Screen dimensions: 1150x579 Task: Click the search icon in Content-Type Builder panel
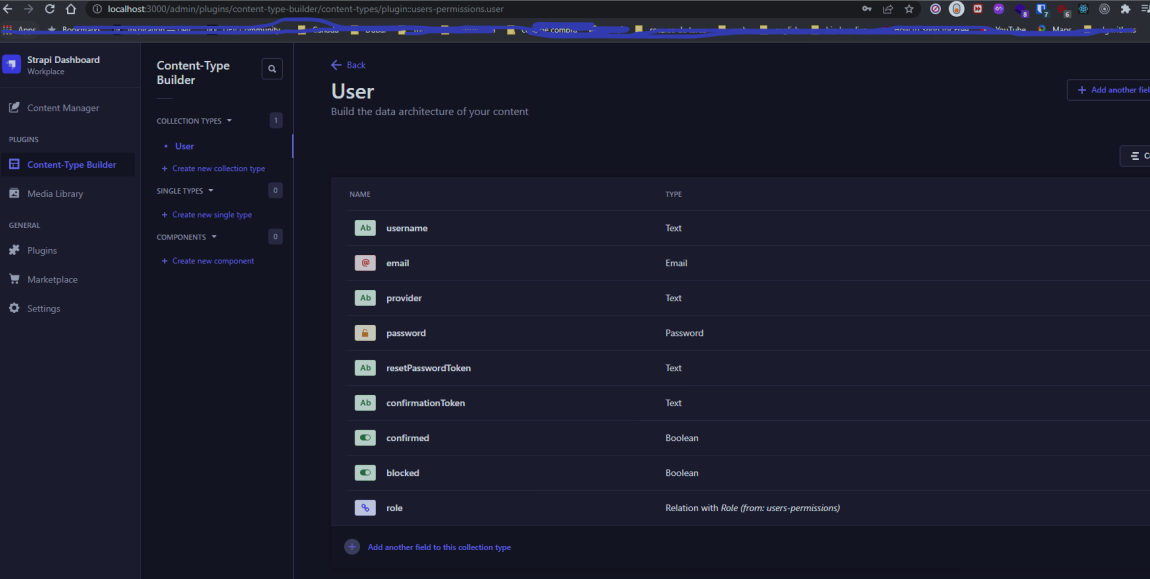(x=272, y=68)
